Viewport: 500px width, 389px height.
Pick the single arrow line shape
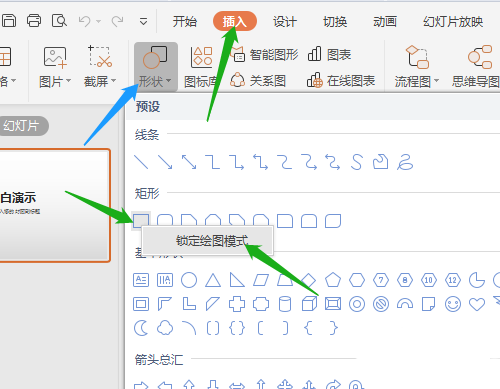[x=165, y=162]
